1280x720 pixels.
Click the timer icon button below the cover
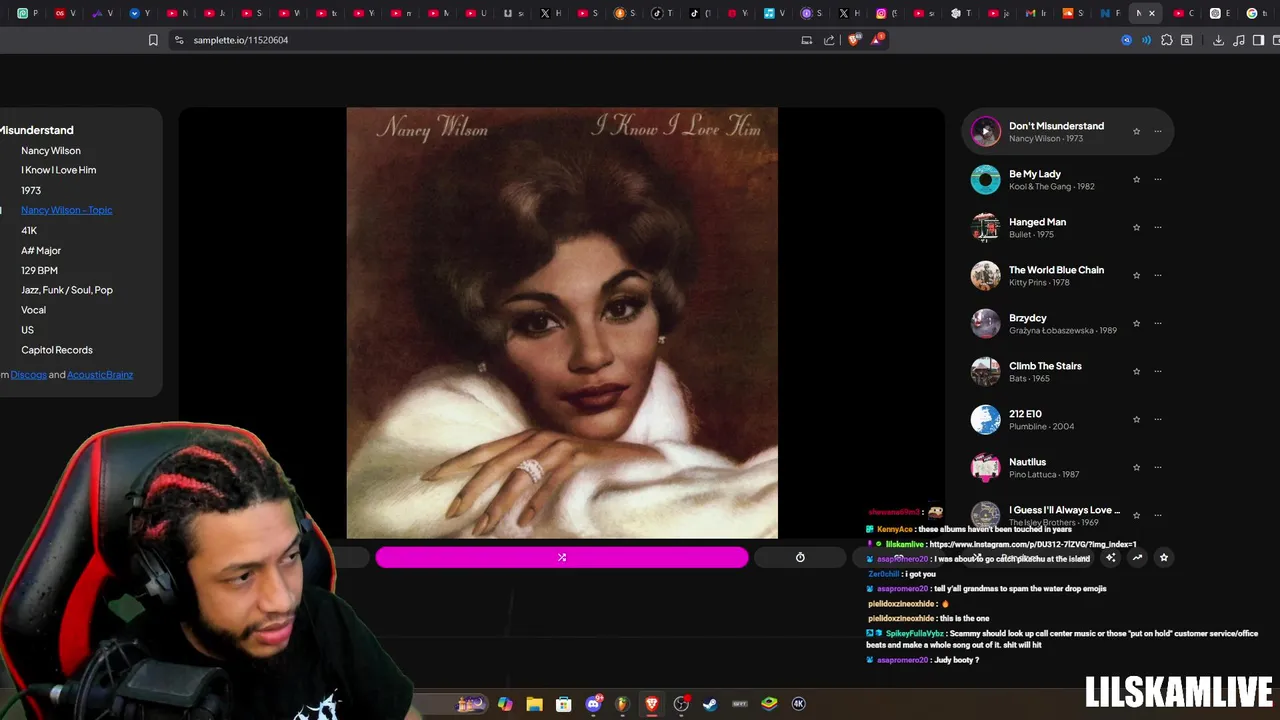(x=800, y=558)
